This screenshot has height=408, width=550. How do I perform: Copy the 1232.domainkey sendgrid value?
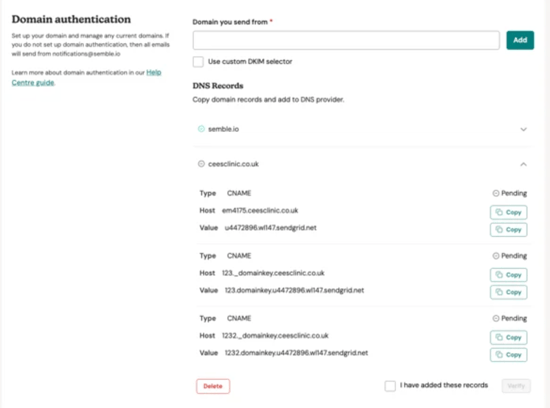click(x=508, y=355)
